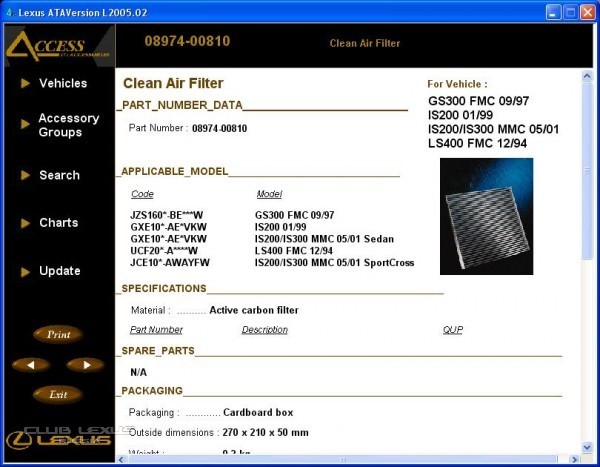Click the arrow icon beside Charts
The image size is (600, 467).
pyautogui.click(x=25, y=223)
